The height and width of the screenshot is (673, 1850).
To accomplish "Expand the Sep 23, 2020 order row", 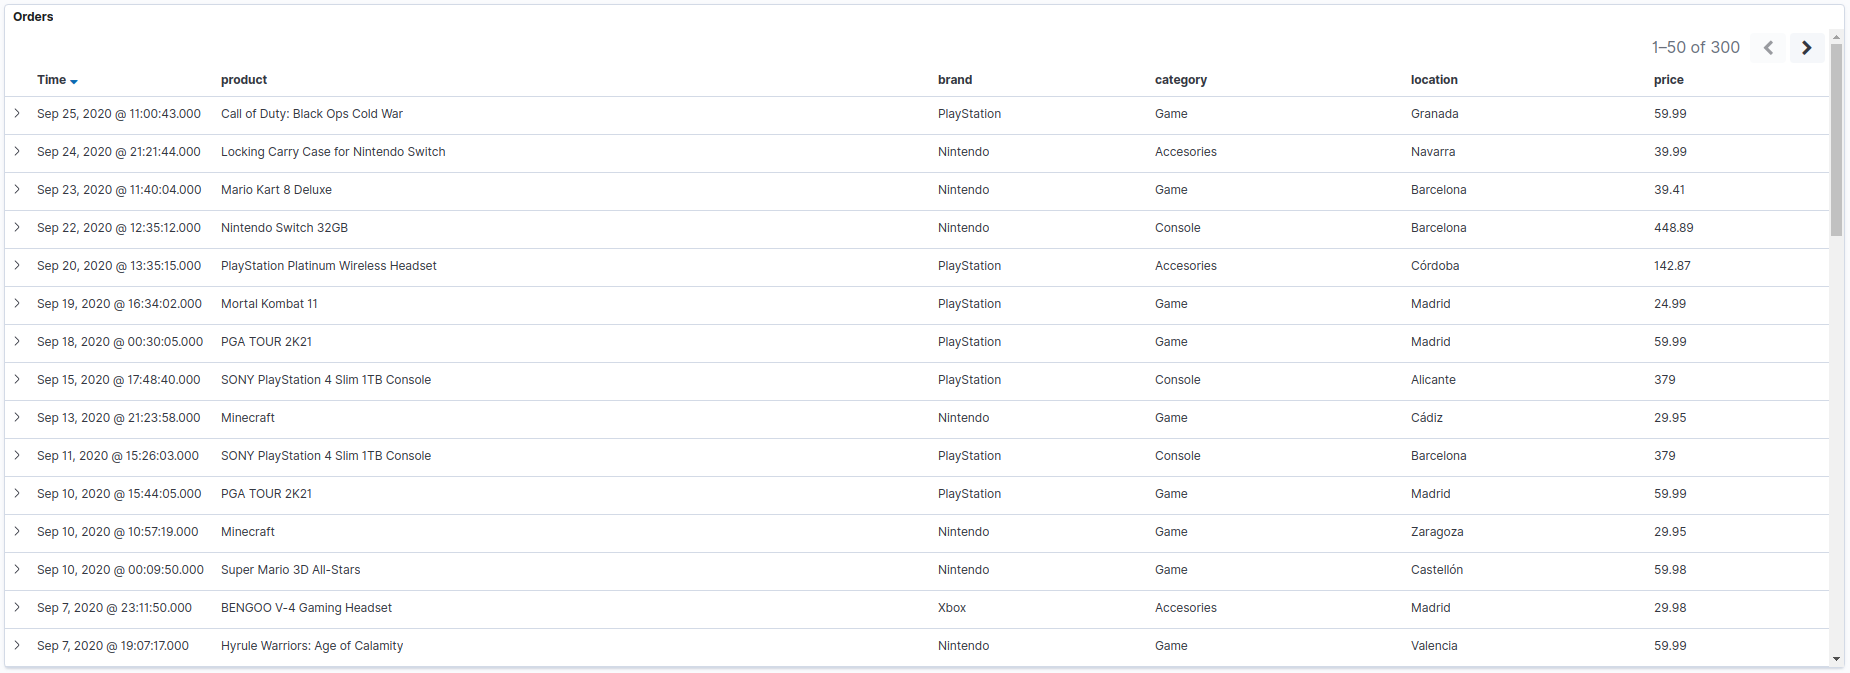I will (17, 190).
